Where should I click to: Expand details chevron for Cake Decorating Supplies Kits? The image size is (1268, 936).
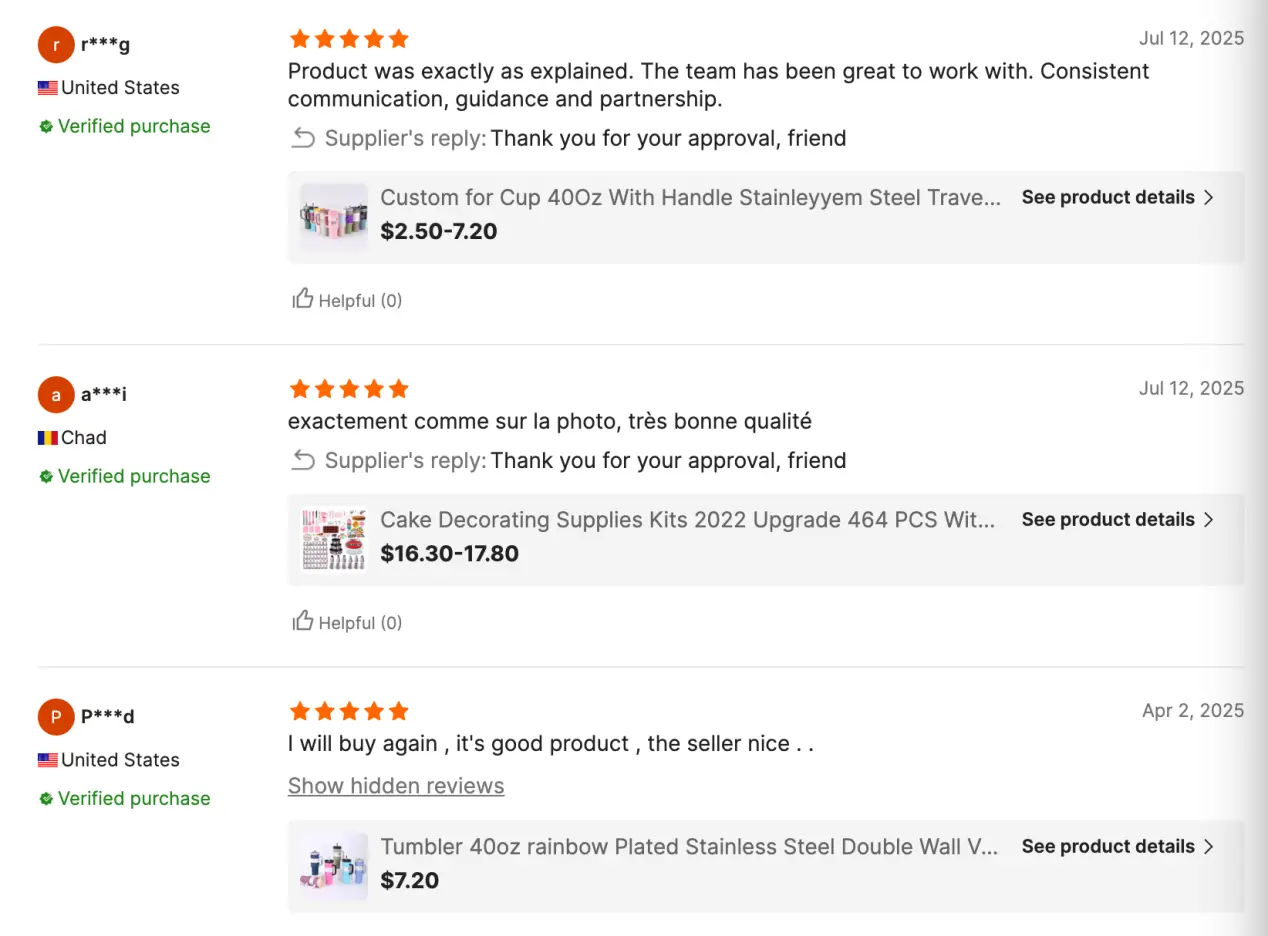click(x=1208, y=520)
